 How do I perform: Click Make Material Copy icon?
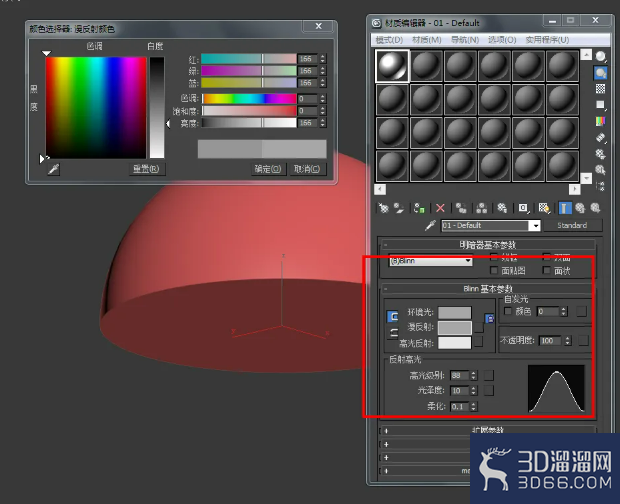[x=461, y=208]
